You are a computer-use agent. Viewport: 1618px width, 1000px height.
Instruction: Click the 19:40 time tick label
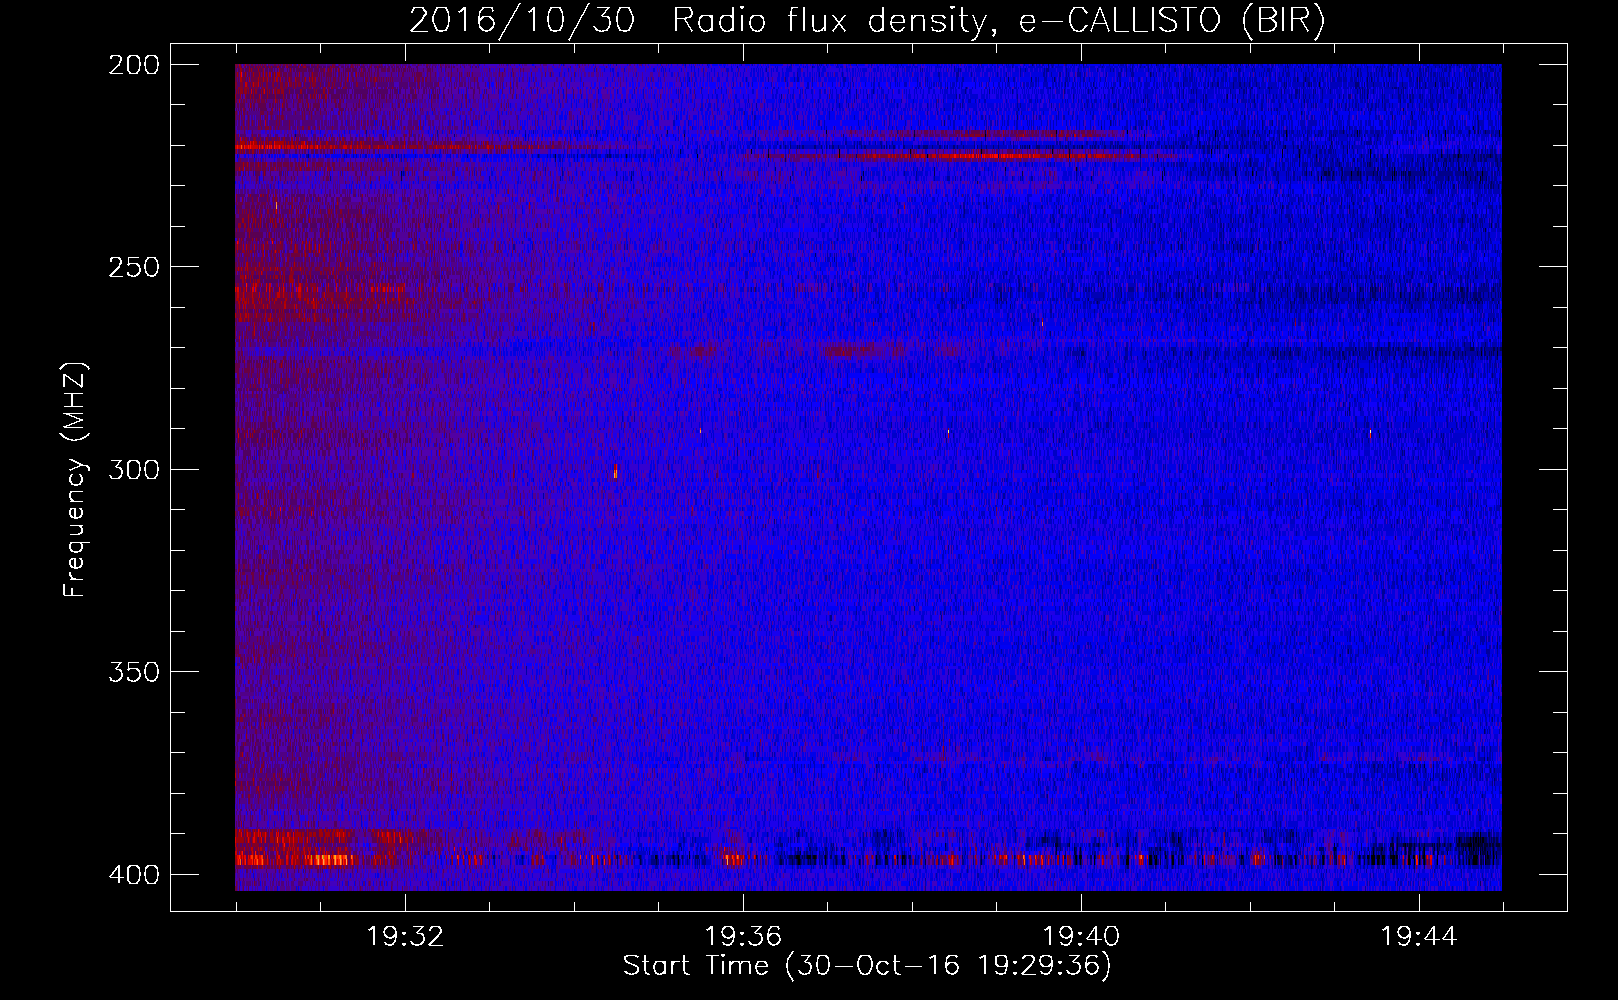click(1081, 937)
